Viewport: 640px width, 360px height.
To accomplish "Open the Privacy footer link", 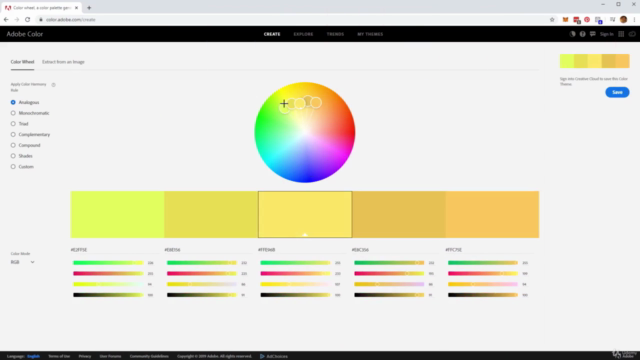I will [x=85, y=356].
